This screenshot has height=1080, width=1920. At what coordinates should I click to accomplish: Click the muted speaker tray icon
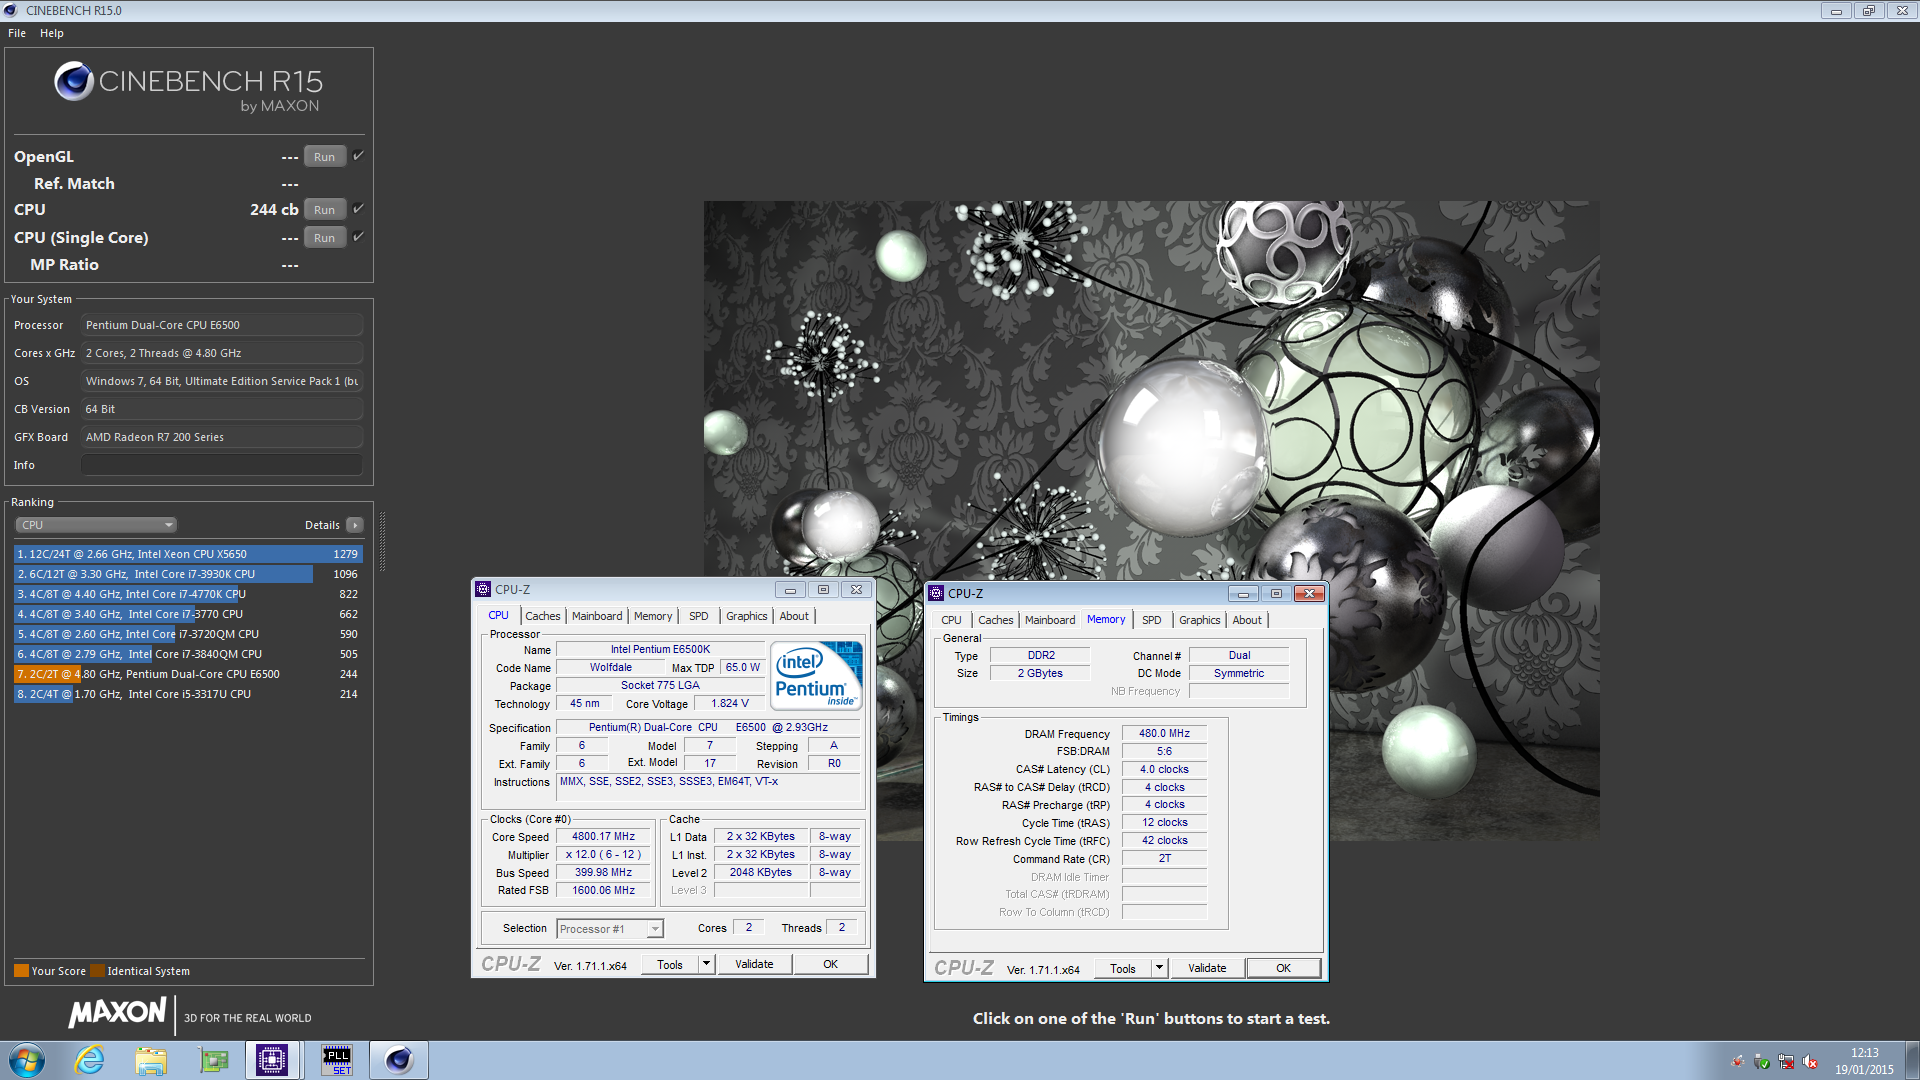1810,1062
